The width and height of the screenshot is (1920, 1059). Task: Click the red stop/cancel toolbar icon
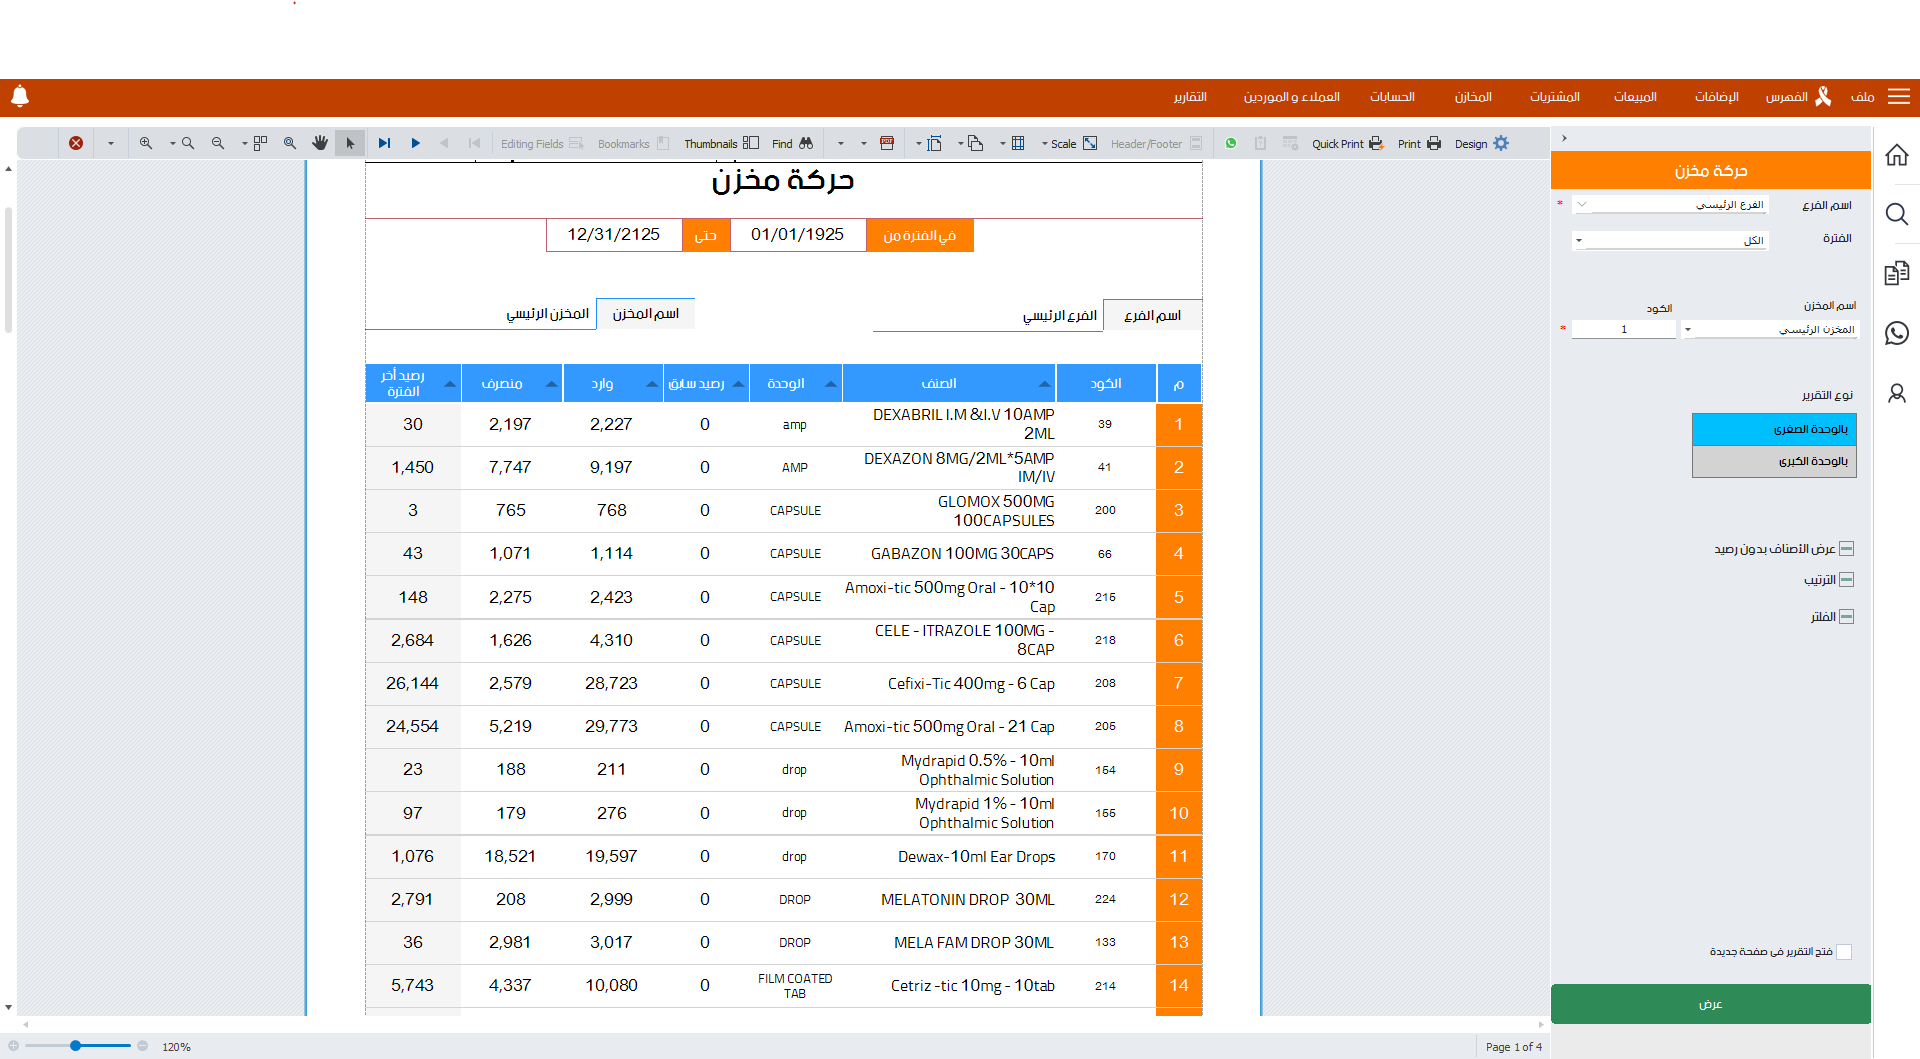[x=76, y=143]
